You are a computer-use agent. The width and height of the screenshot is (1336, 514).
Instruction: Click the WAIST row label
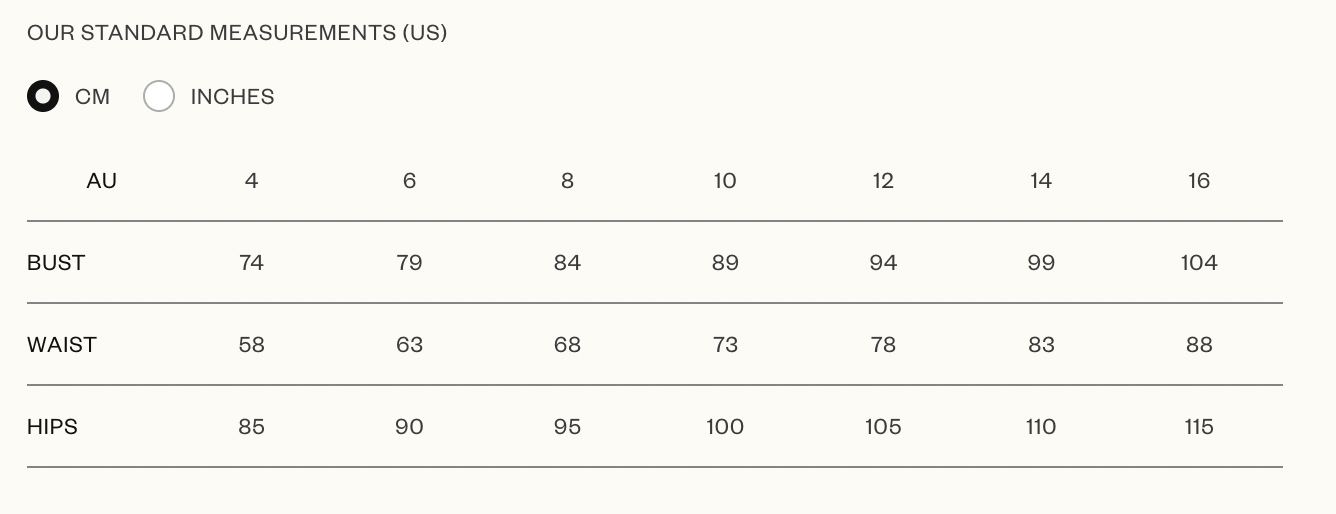62,345
